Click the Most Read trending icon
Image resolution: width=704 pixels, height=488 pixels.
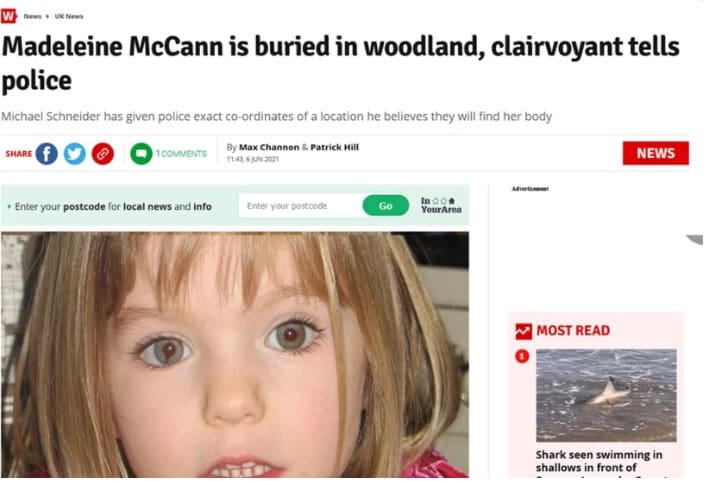[524, 331]
